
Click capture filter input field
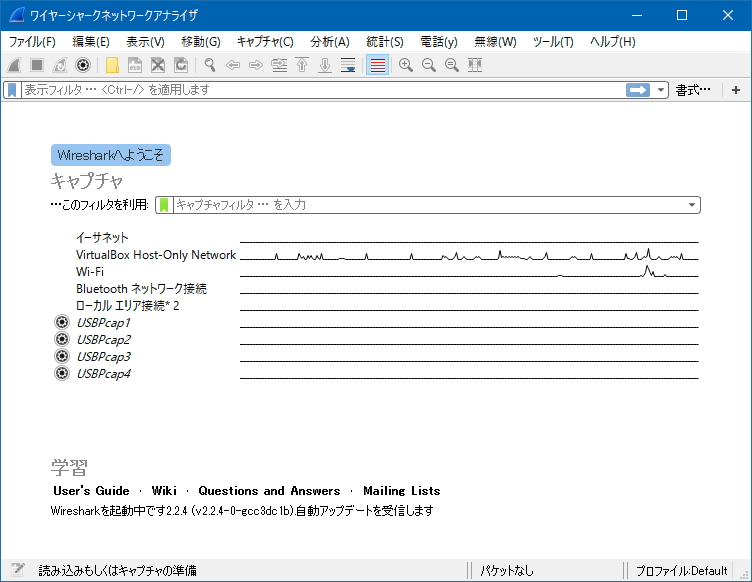(429, 205)
